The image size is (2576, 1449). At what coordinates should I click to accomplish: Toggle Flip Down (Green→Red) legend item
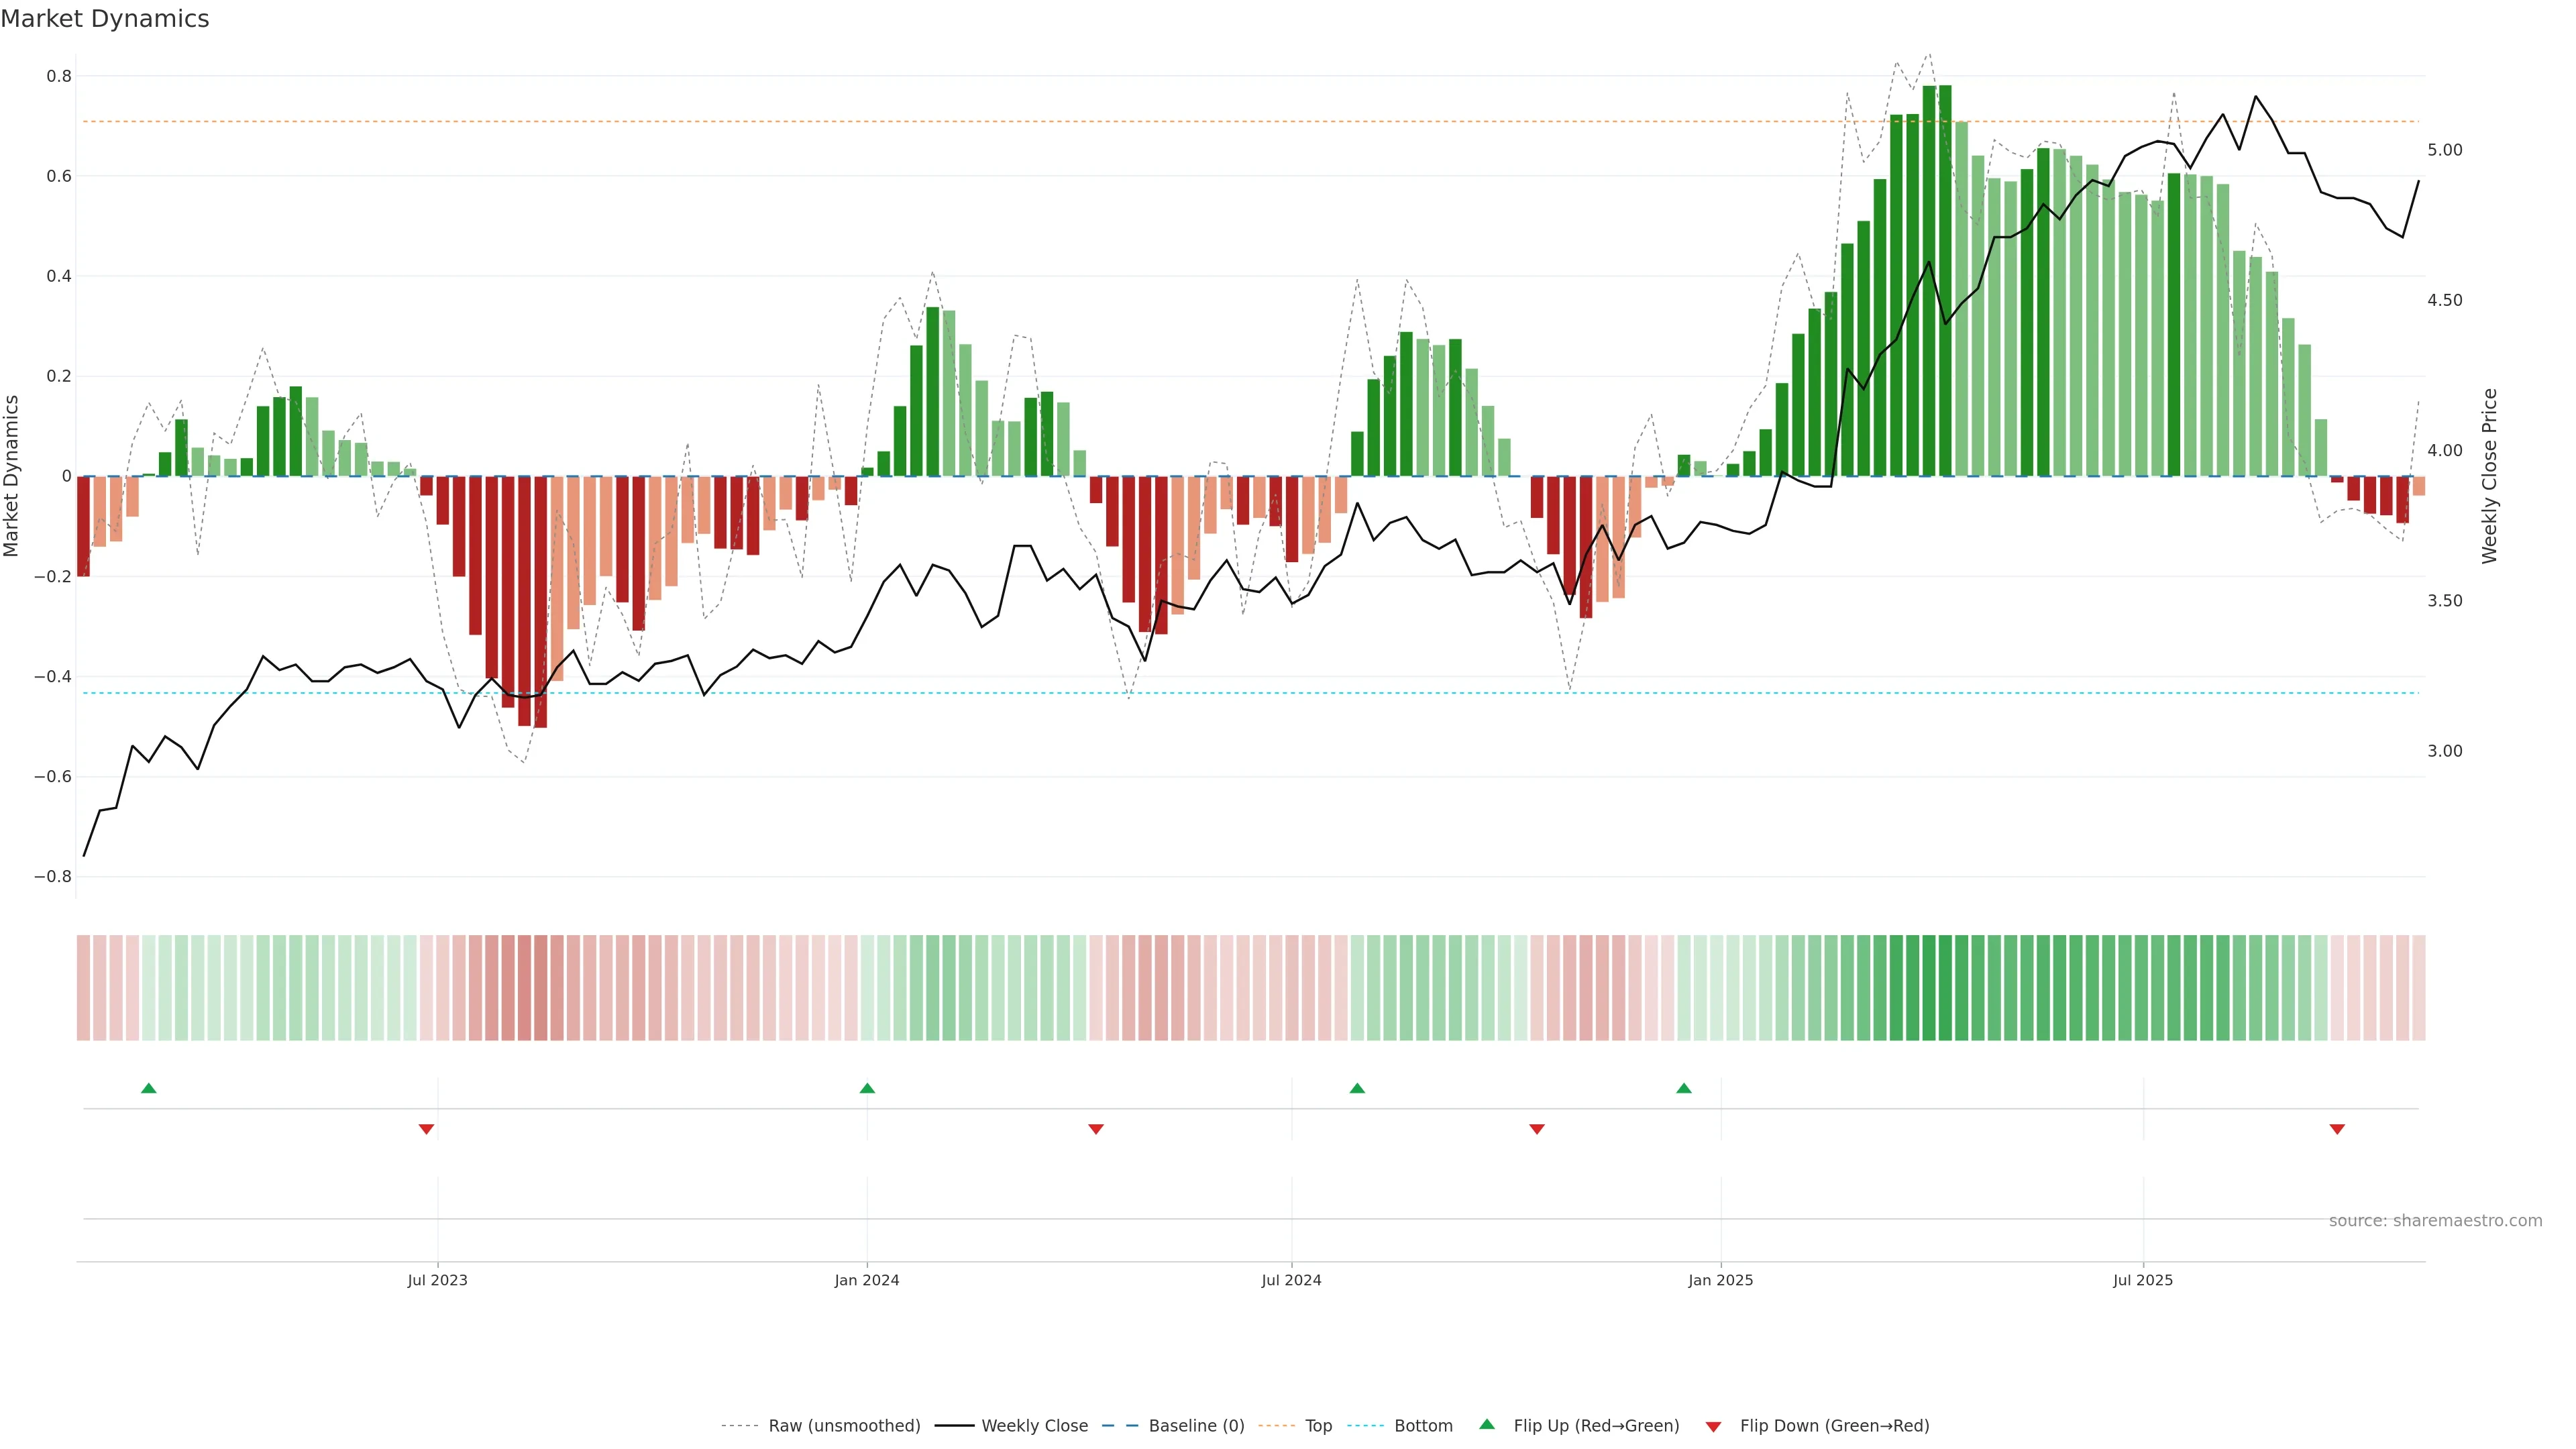(1834, 1426)
